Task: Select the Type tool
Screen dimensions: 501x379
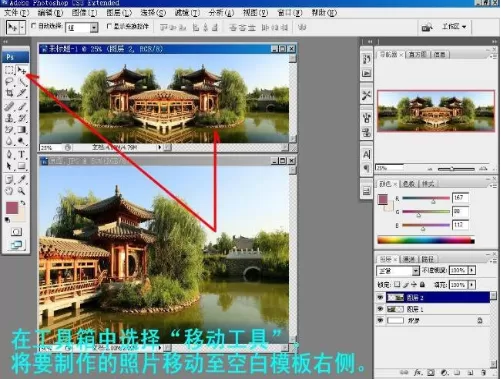Action: click(x=22, y=154)
